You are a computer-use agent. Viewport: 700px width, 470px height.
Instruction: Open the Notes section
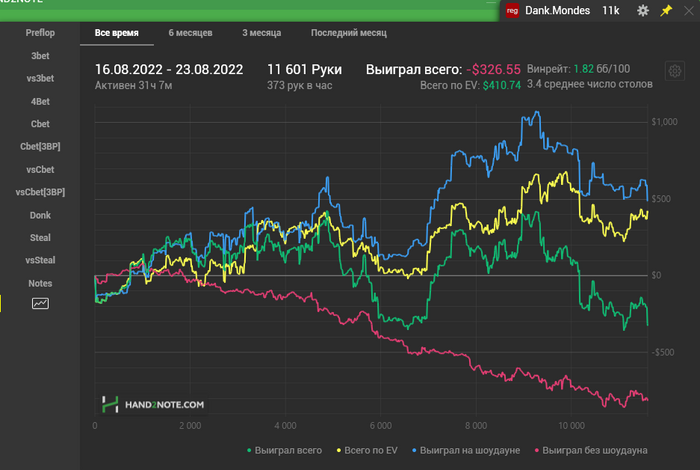(40, 283)
